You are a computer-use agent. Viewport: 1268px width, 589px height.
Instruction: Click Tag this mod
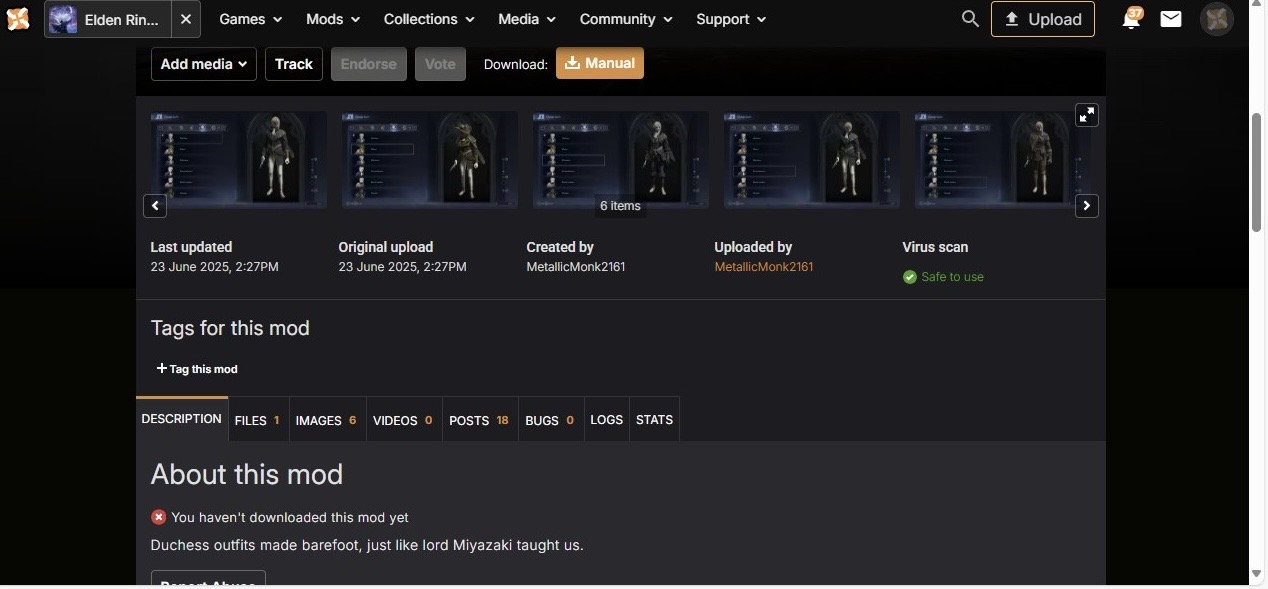tap(197, 369)
